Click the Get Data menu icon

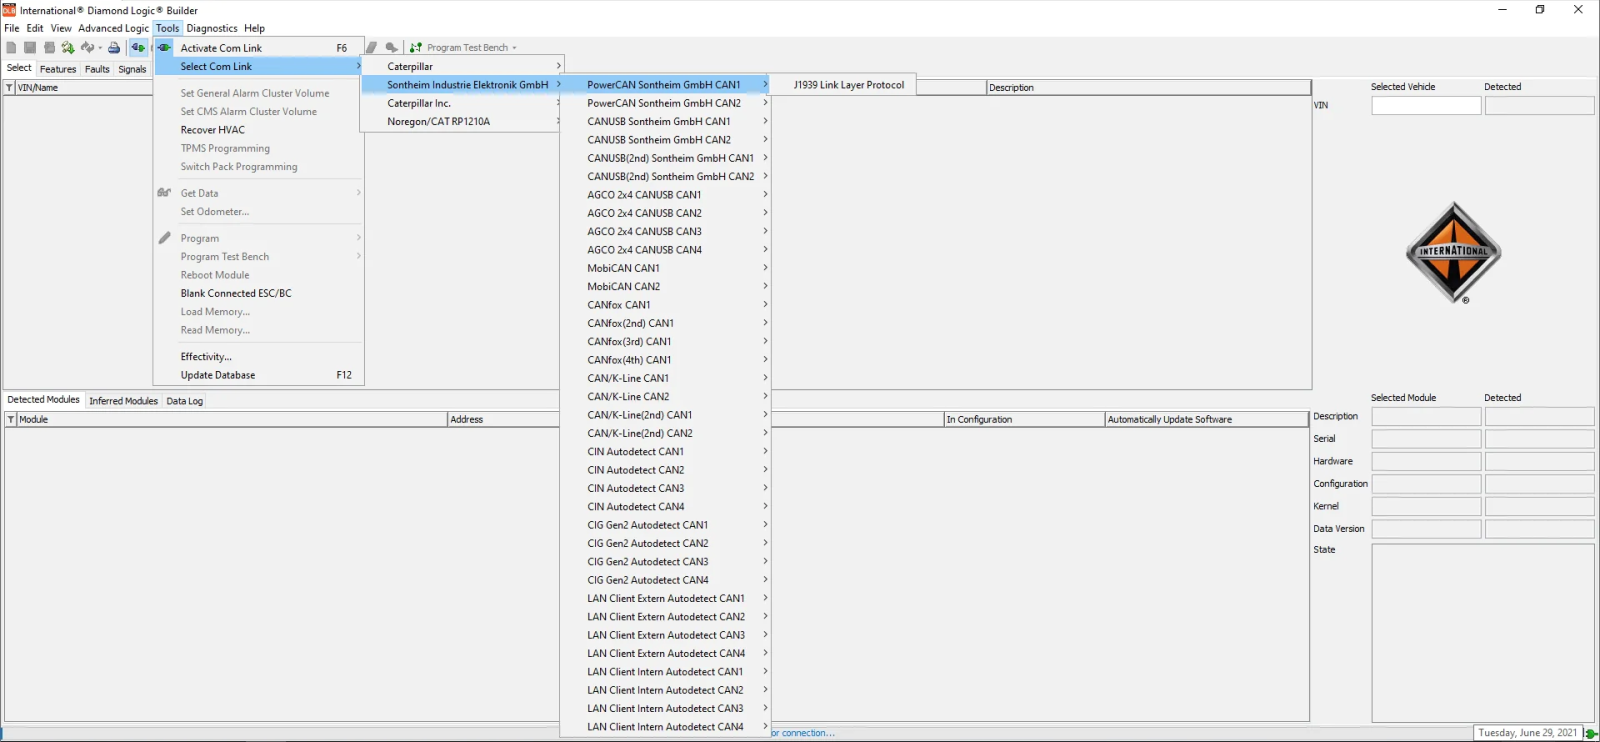pos(164,192)
